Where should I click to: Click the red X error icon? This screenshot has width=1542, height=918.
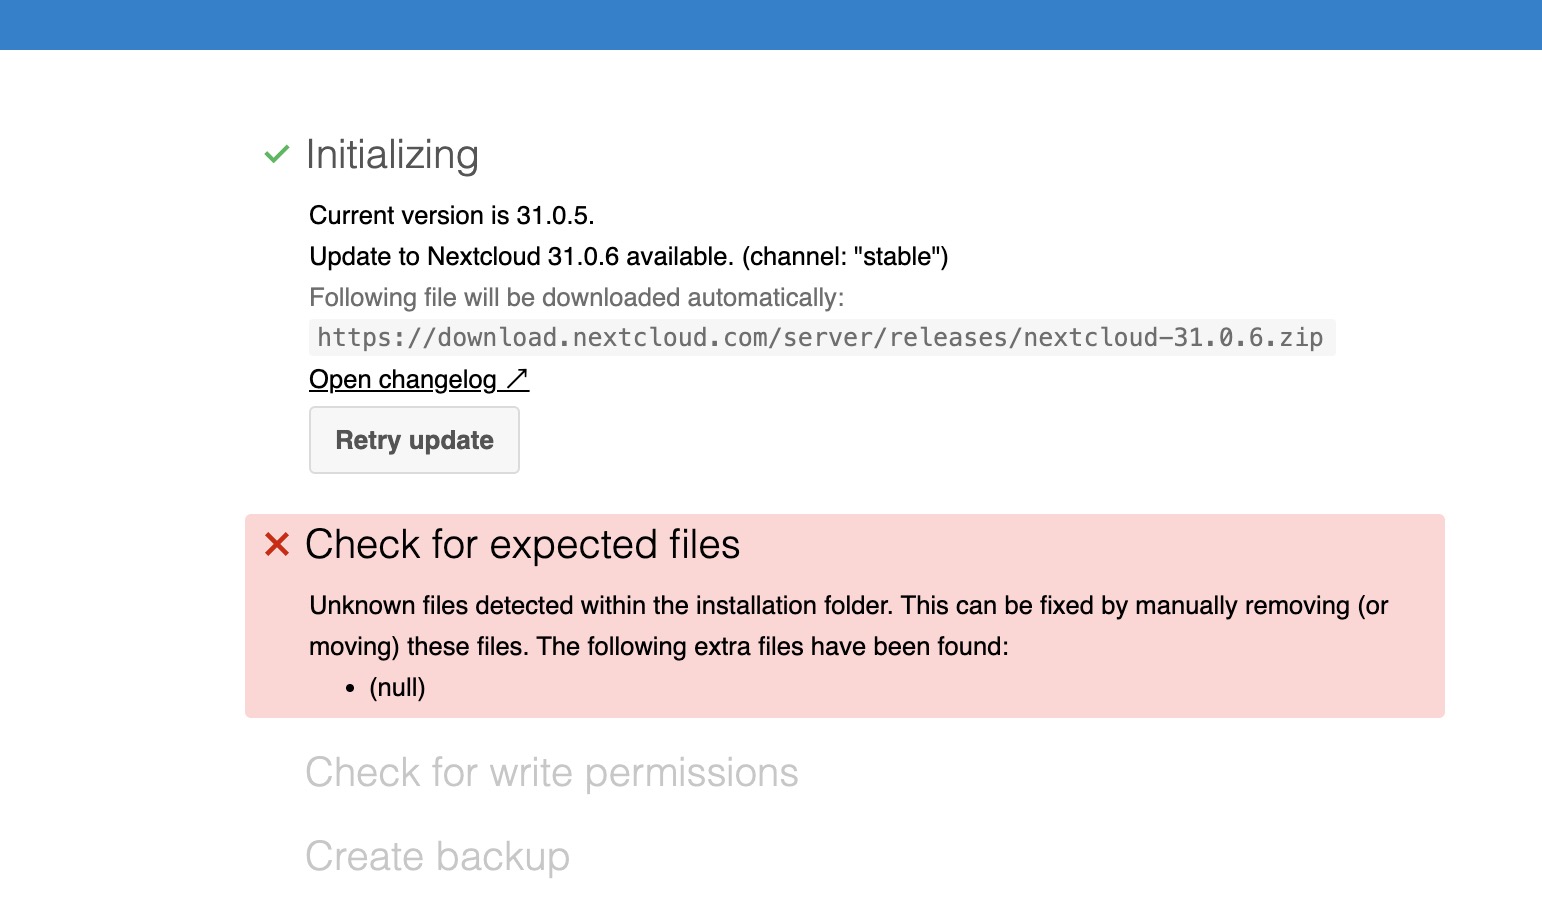click(x=276, y=544)
